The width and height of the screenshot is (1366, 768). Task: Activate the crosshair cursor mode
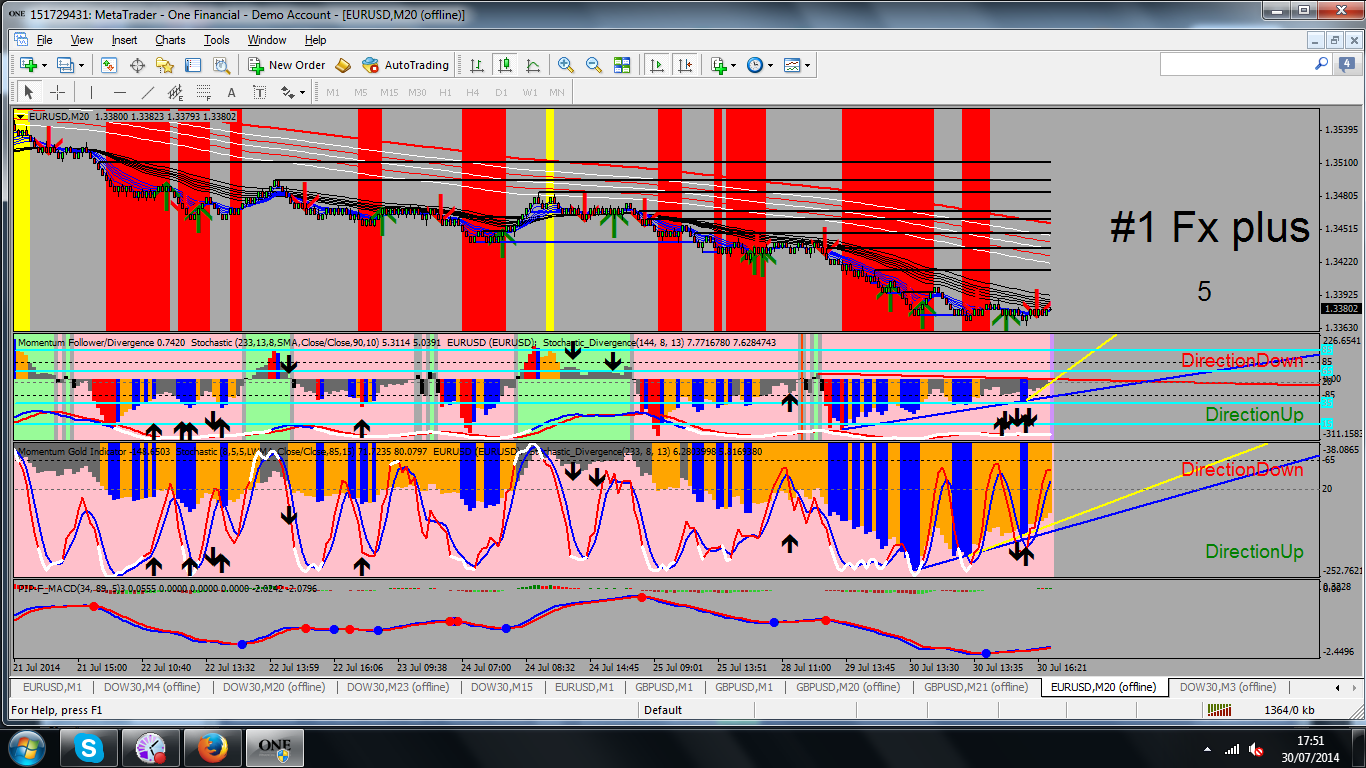(x=57, y=92)
